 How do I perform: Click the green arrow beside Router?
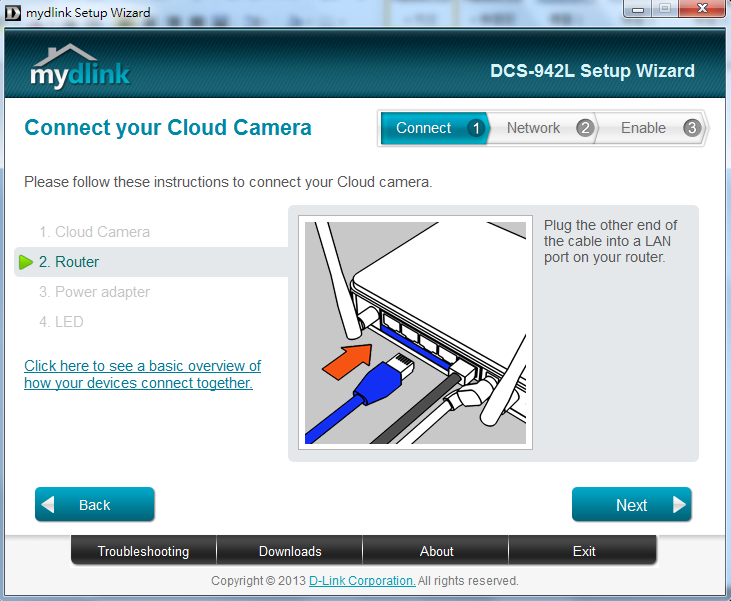(27, 262)
